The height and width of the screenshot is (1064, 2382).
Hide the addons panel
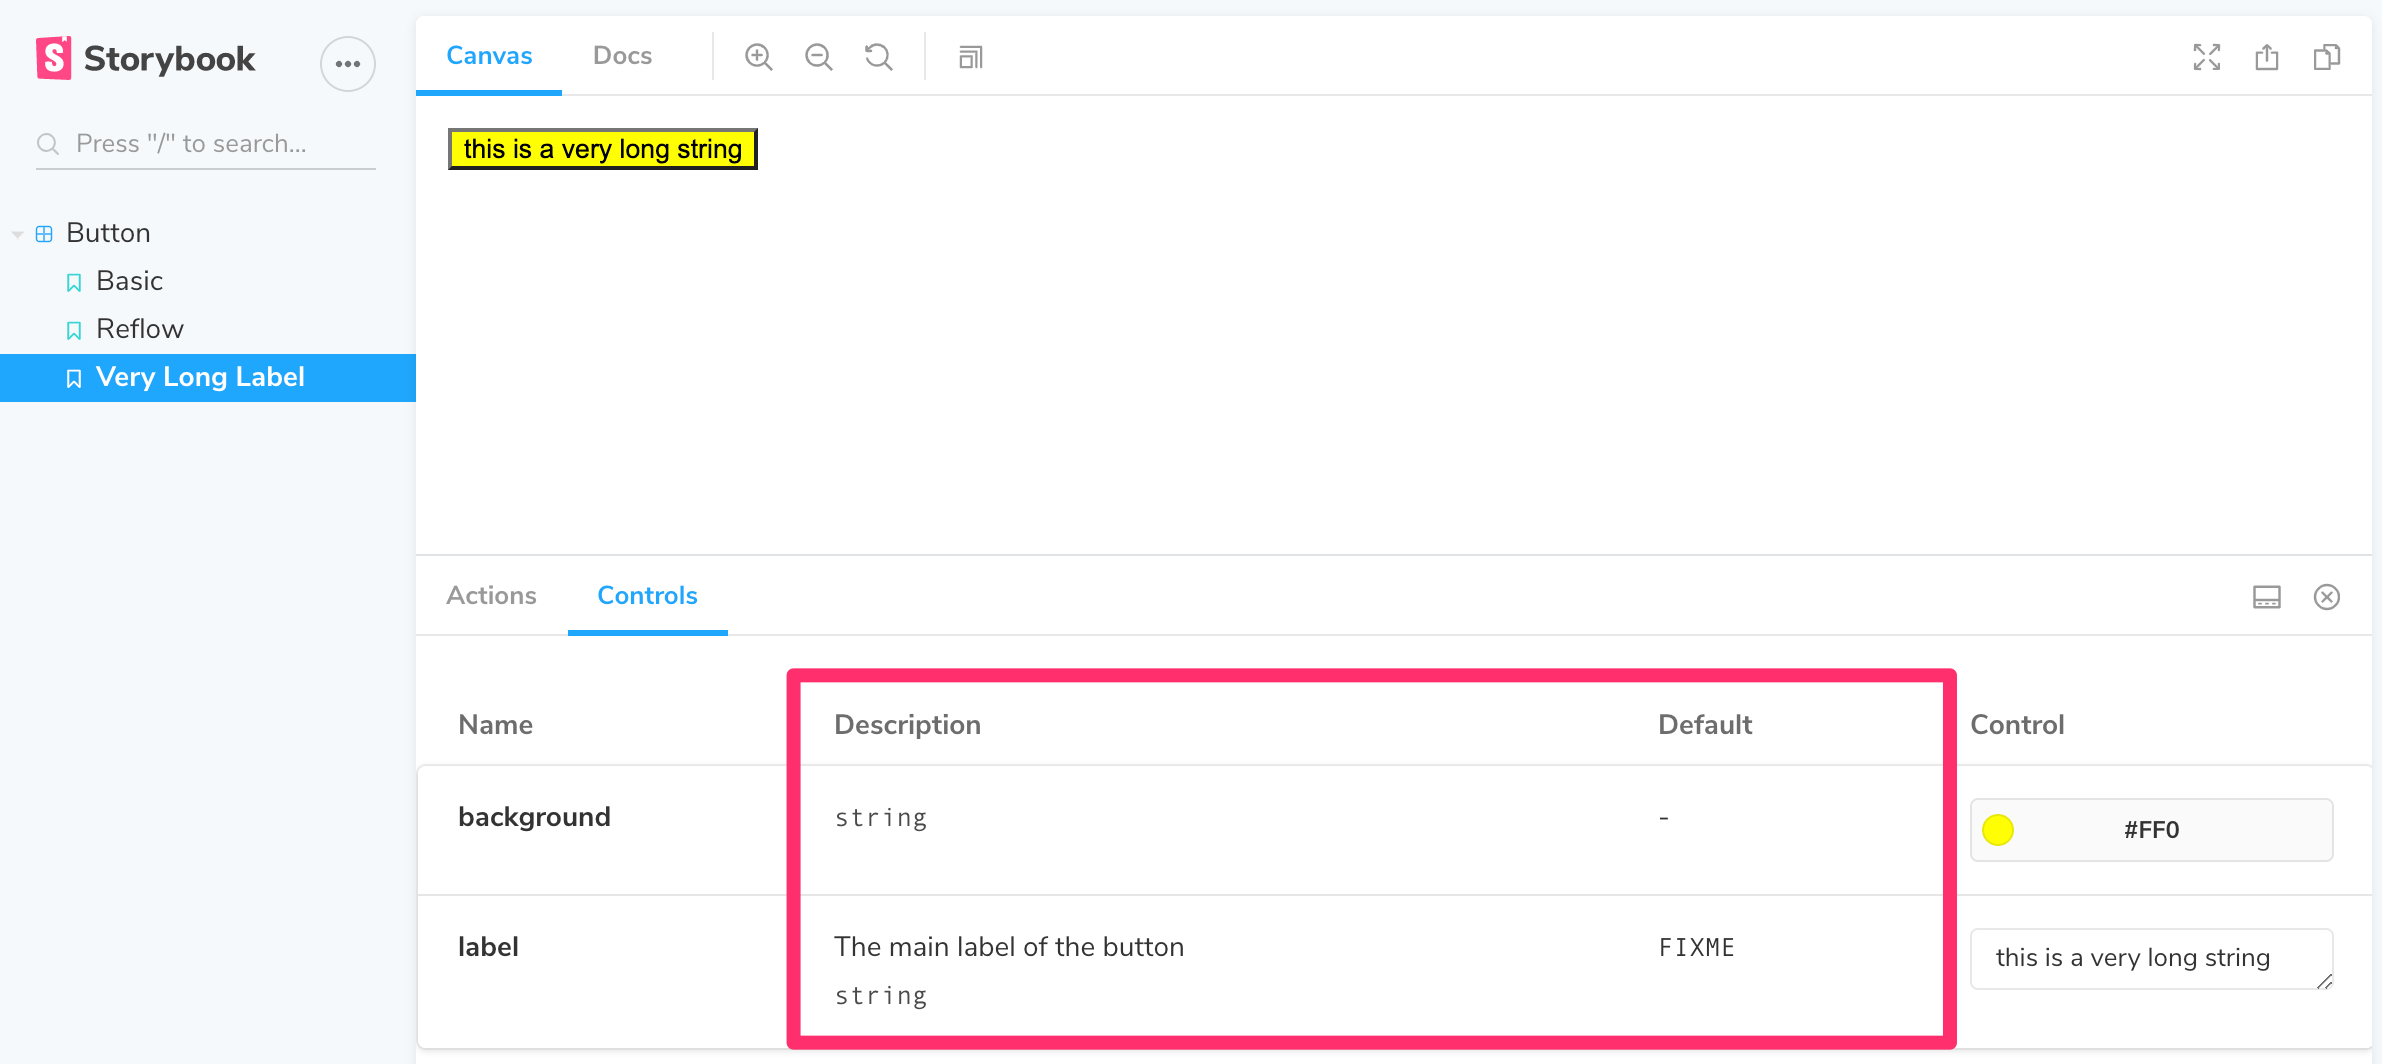coord(2326,597)
